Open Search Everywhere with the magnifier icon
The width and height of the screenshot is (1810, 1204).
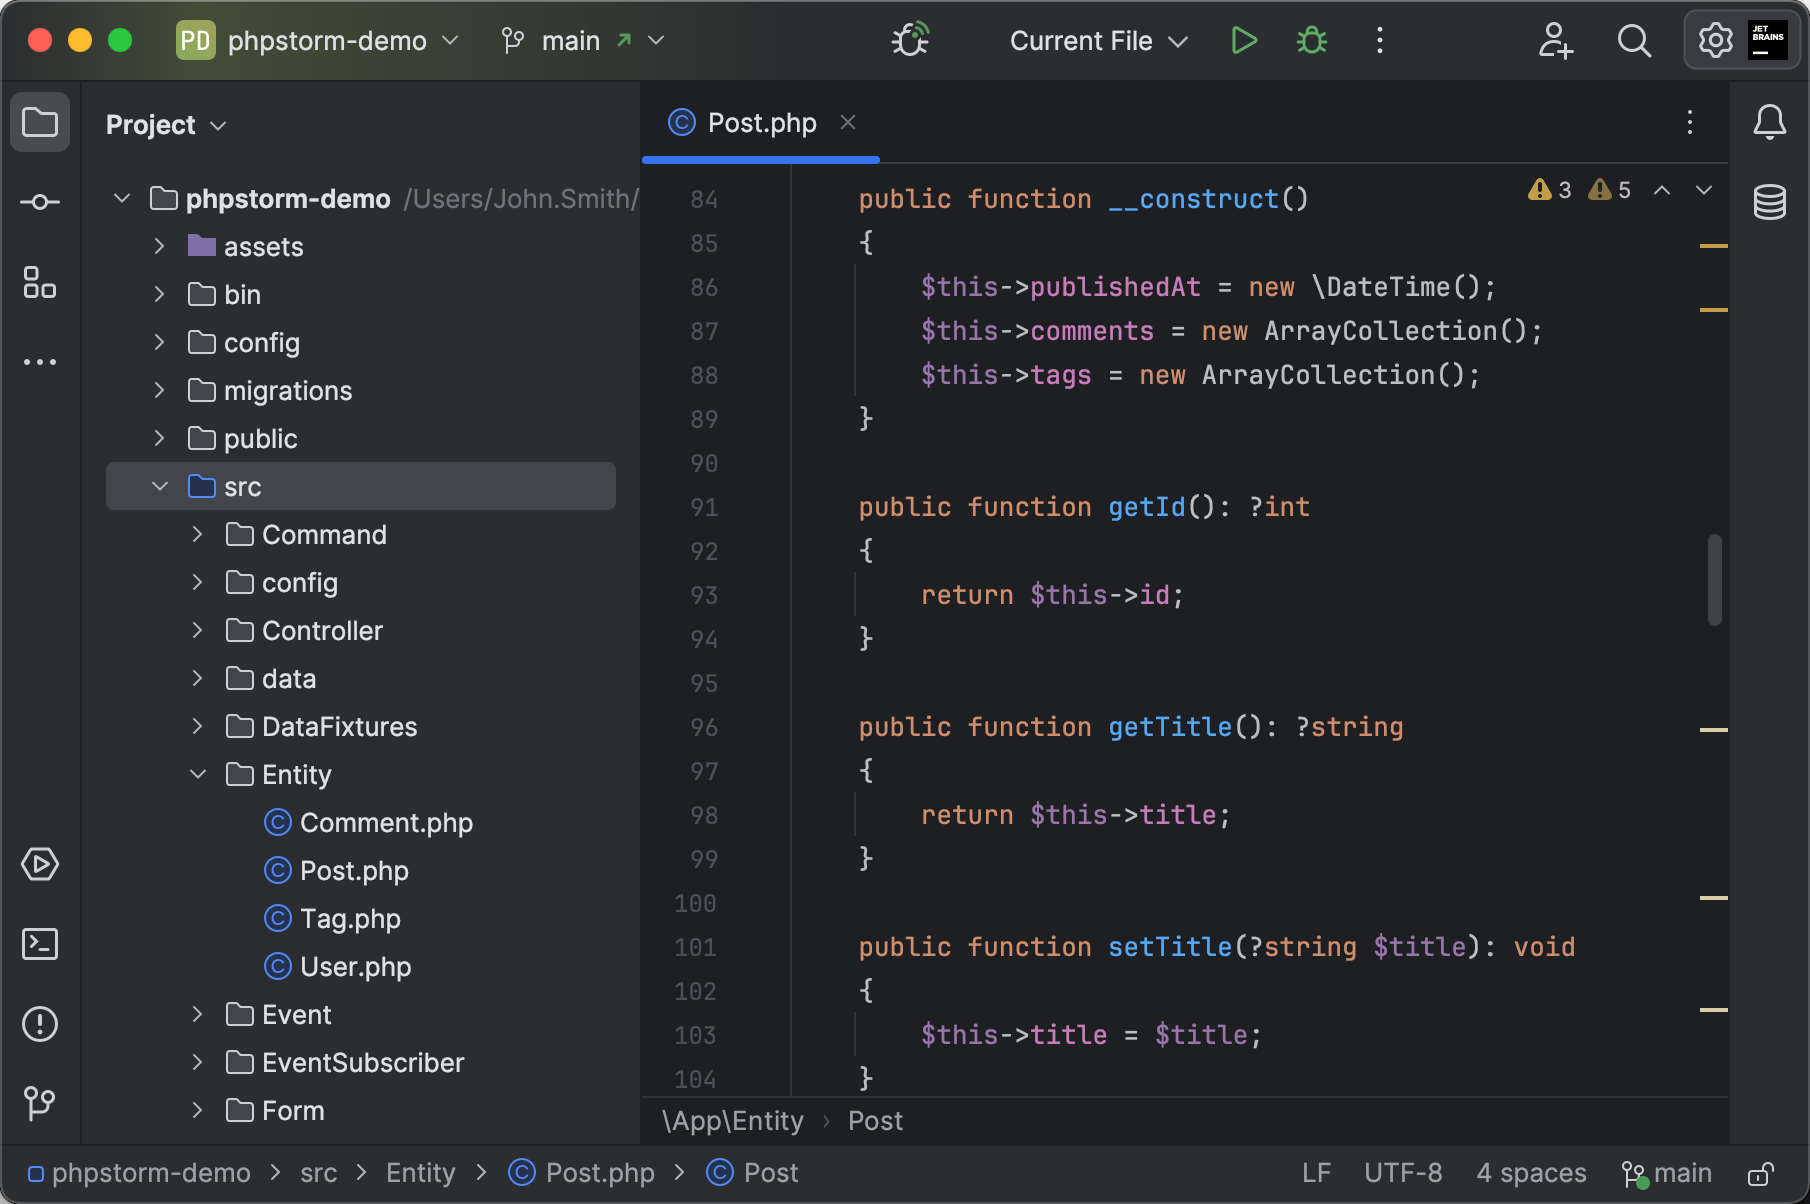click(1633, 40)
